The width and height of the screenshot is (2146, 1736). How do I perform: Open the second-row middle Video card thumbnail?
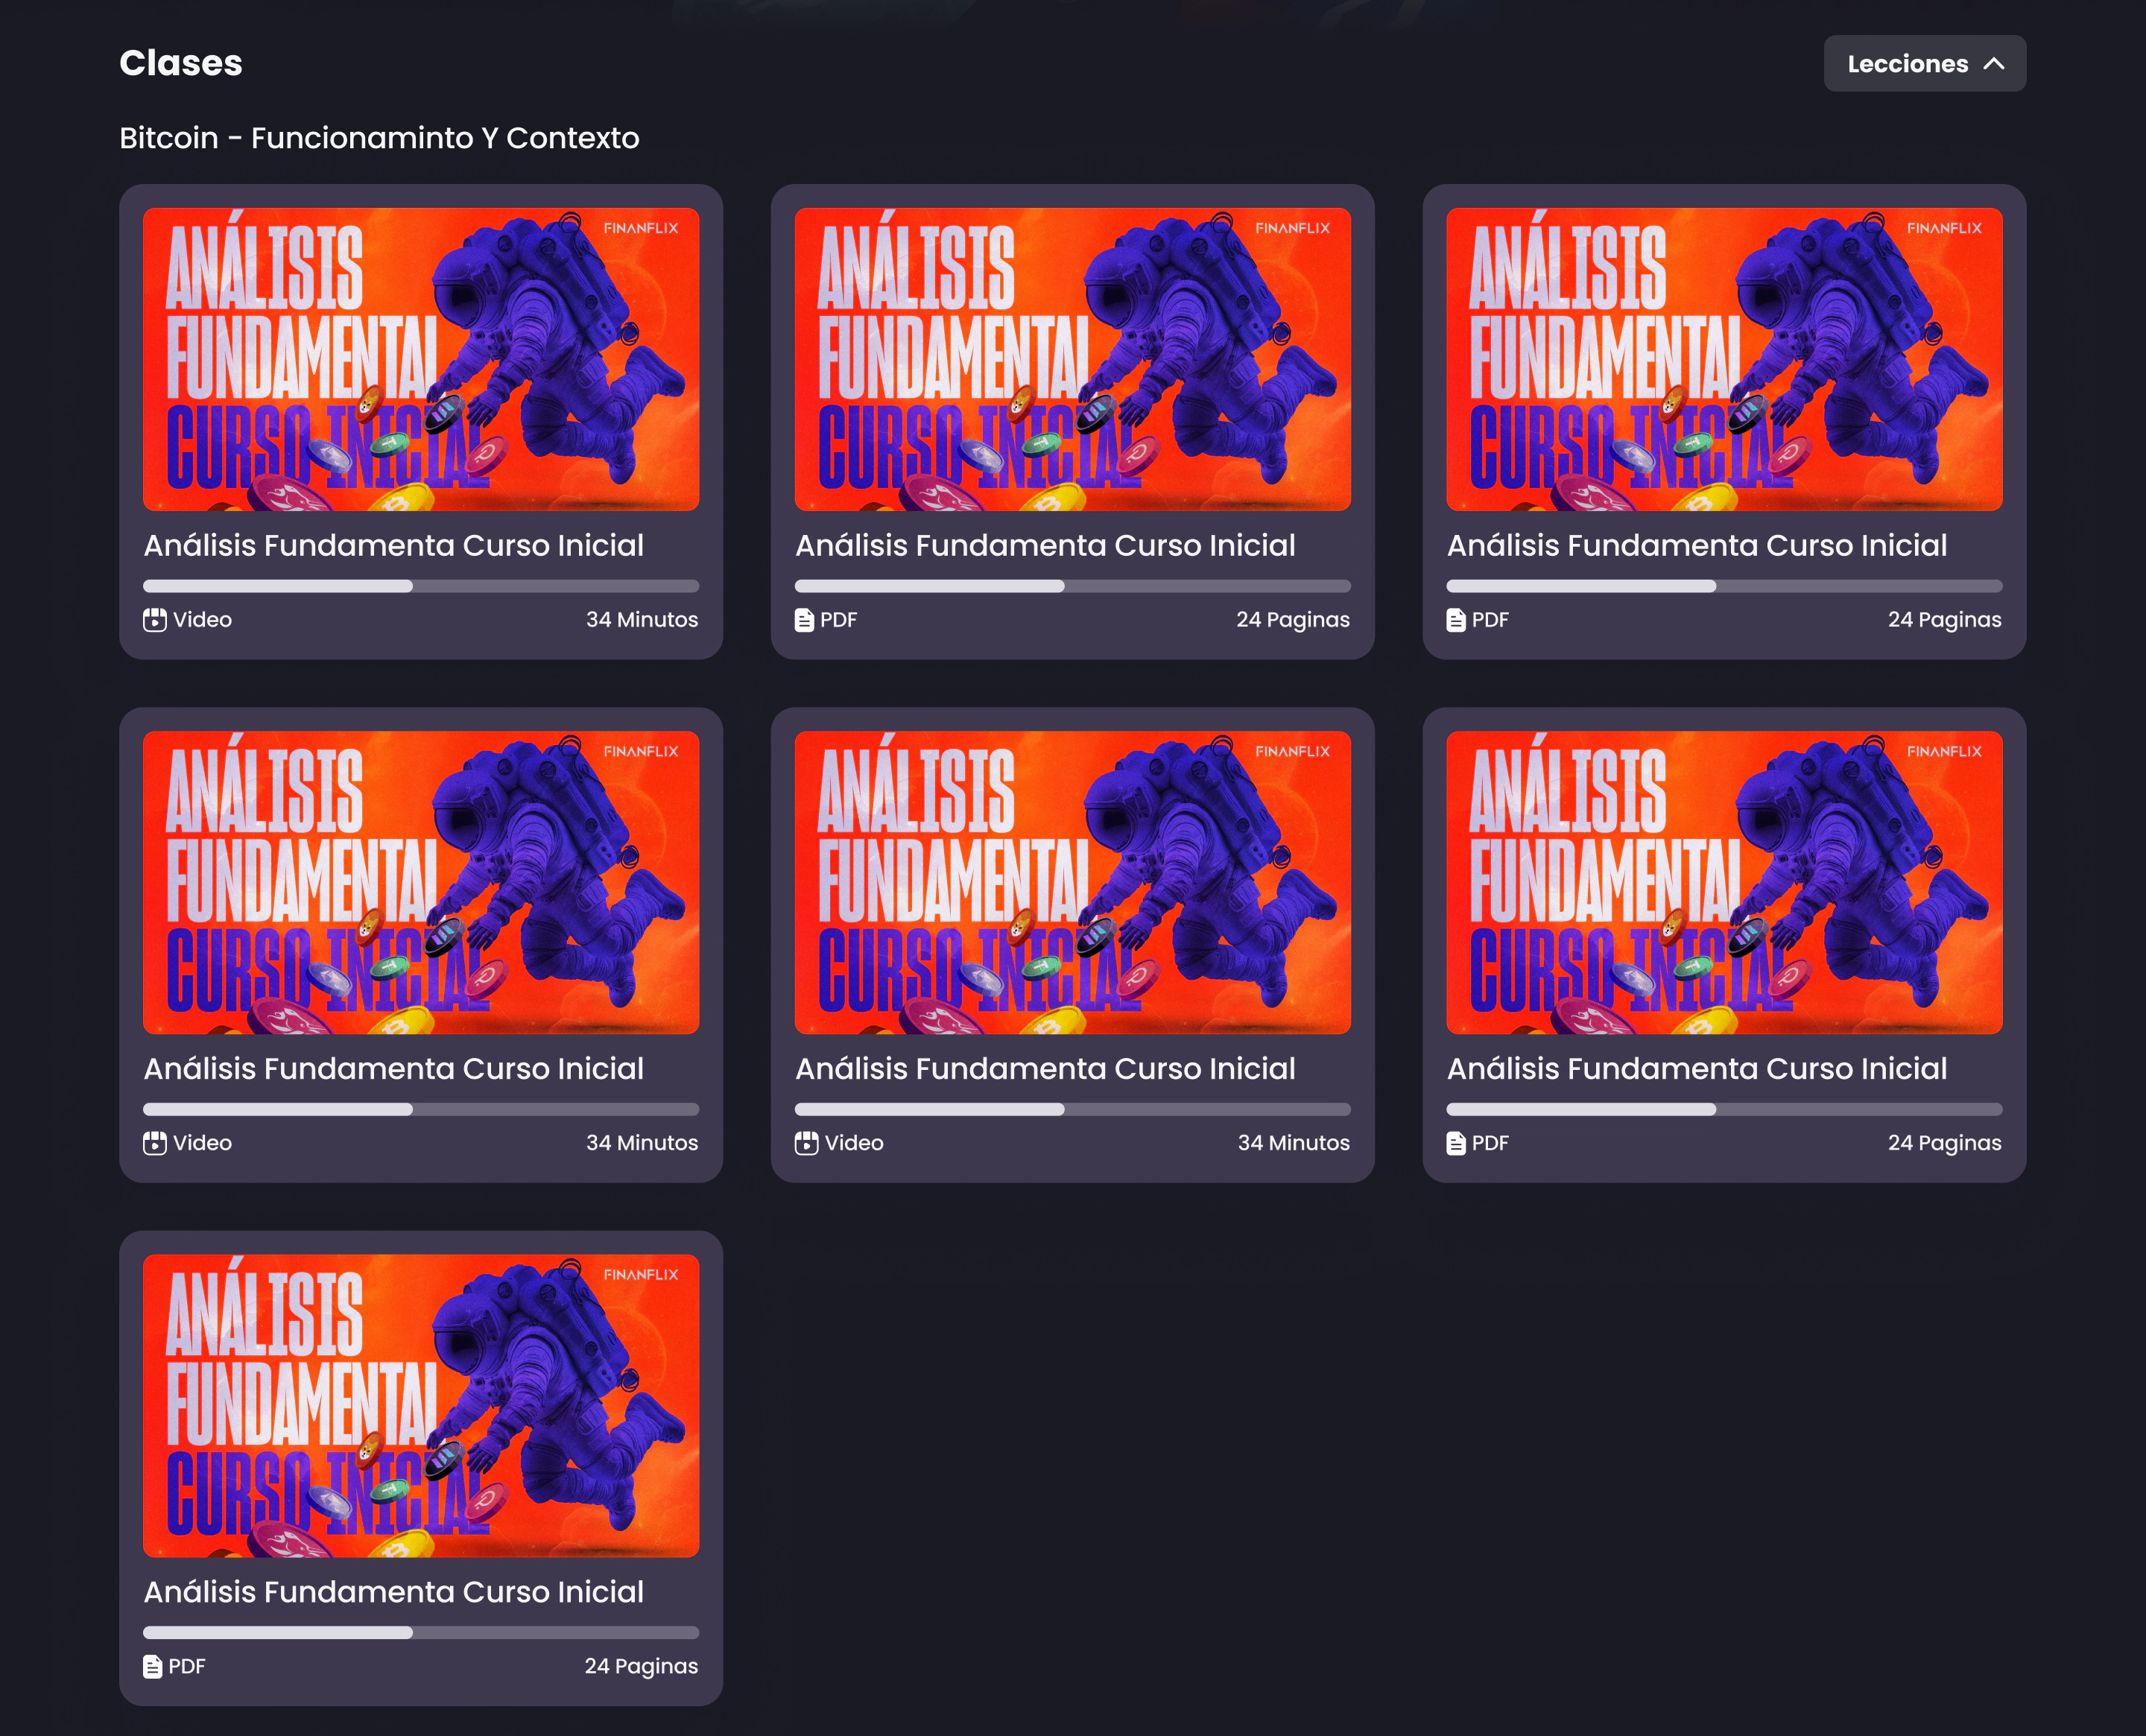1073,882
